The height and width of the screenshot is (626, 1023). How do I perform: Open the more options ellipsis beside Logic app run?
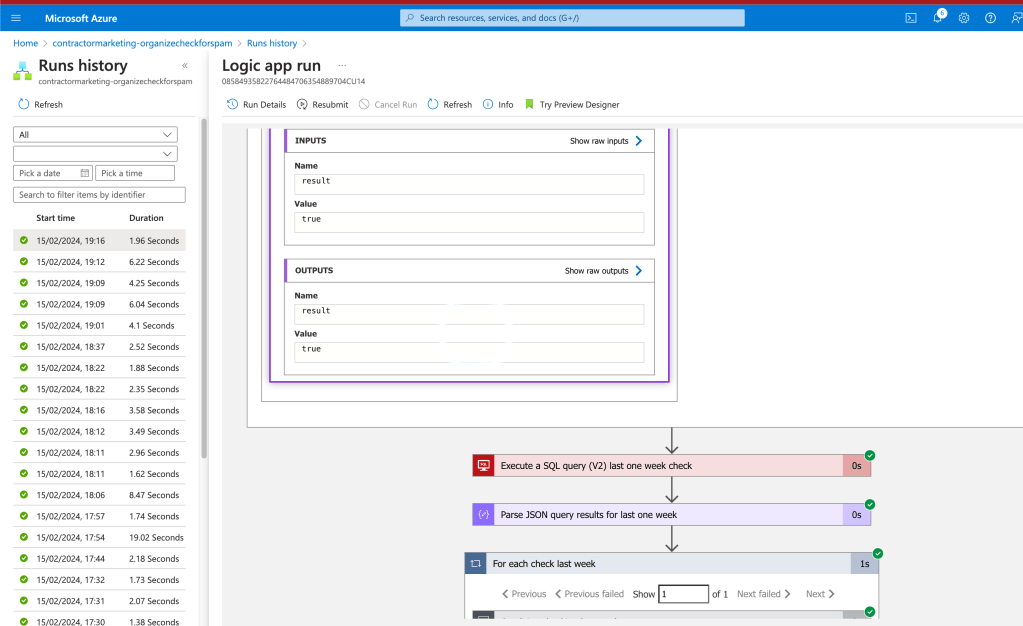343,65
